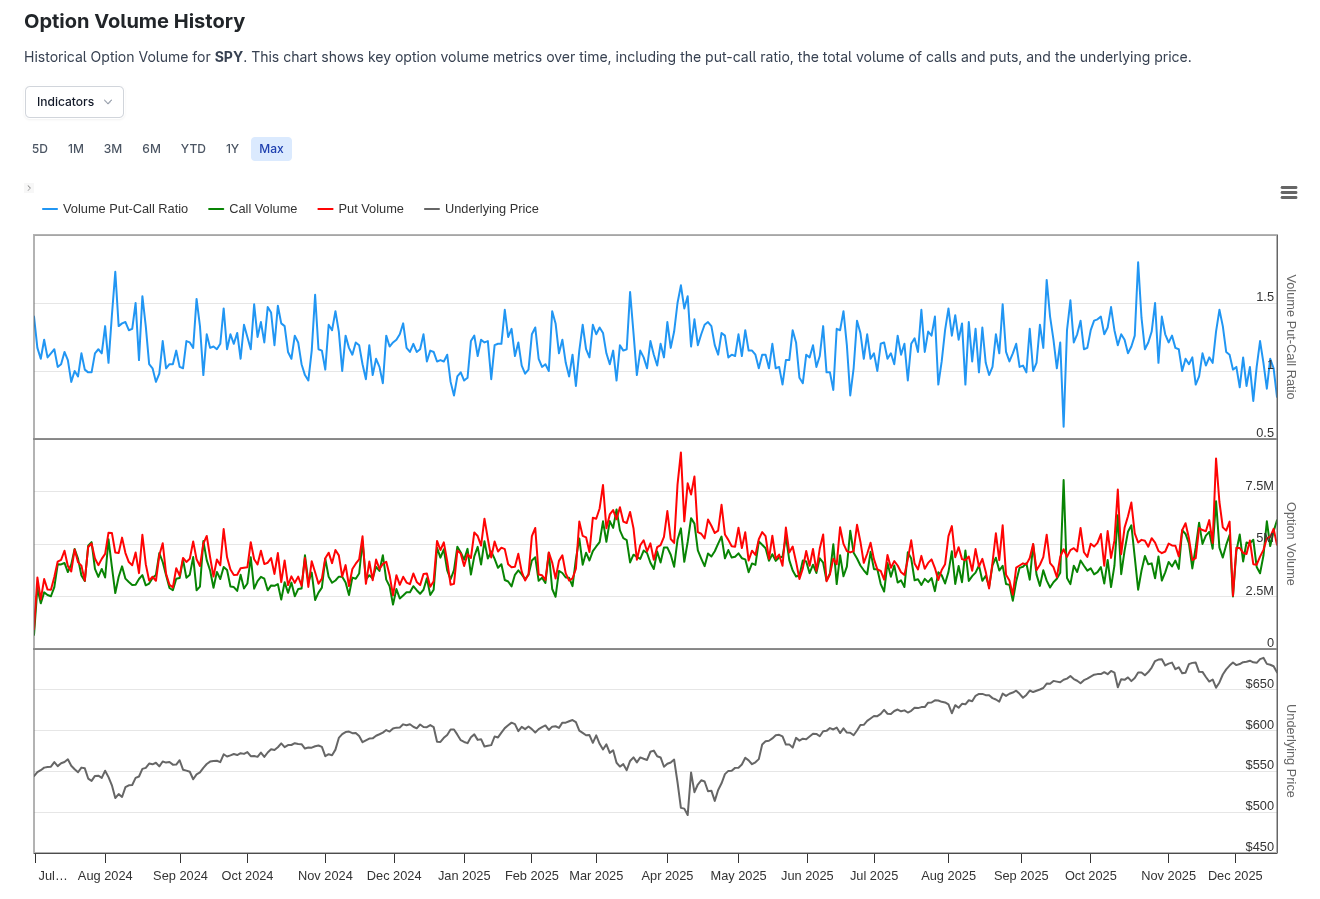1320x899 pixels.
Task: Hide the Call Volume series in the legend
Action: pyautogui.click(x=262, y=208)
